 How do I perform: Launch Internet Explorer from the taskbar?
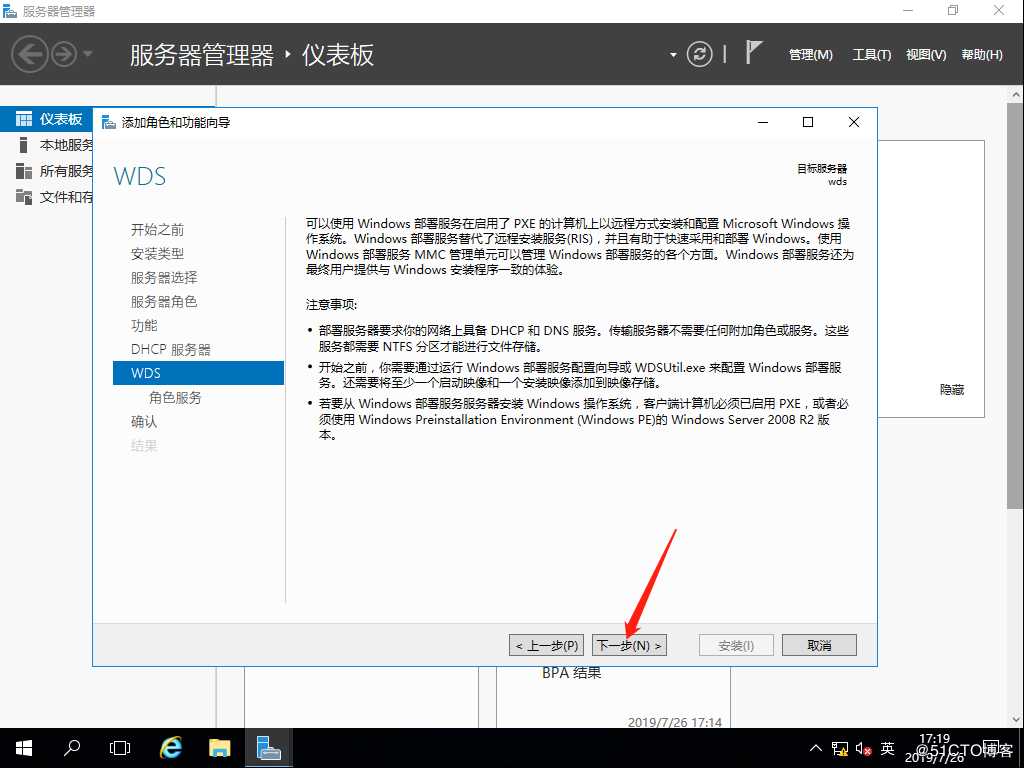coord(171,748)
